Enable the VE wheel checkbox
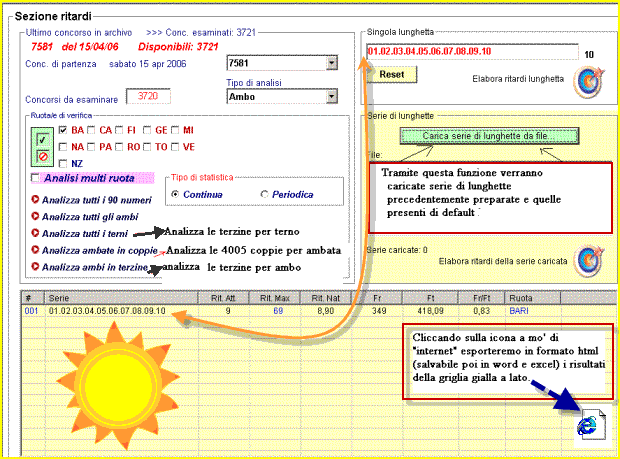Image resolution: width=620 pixels, height=459 pixels. click(175, 147)
